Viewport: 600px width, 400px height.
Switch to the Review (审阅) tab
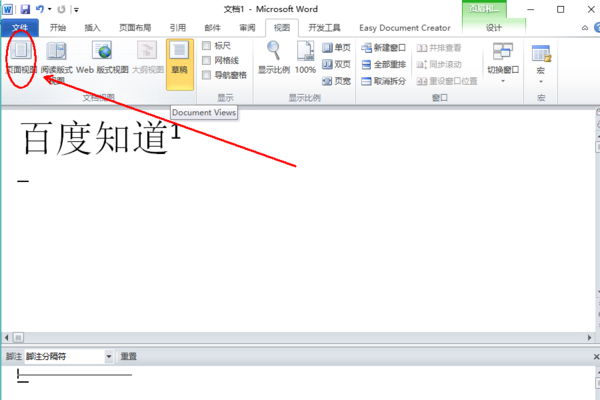coord(247,28)
